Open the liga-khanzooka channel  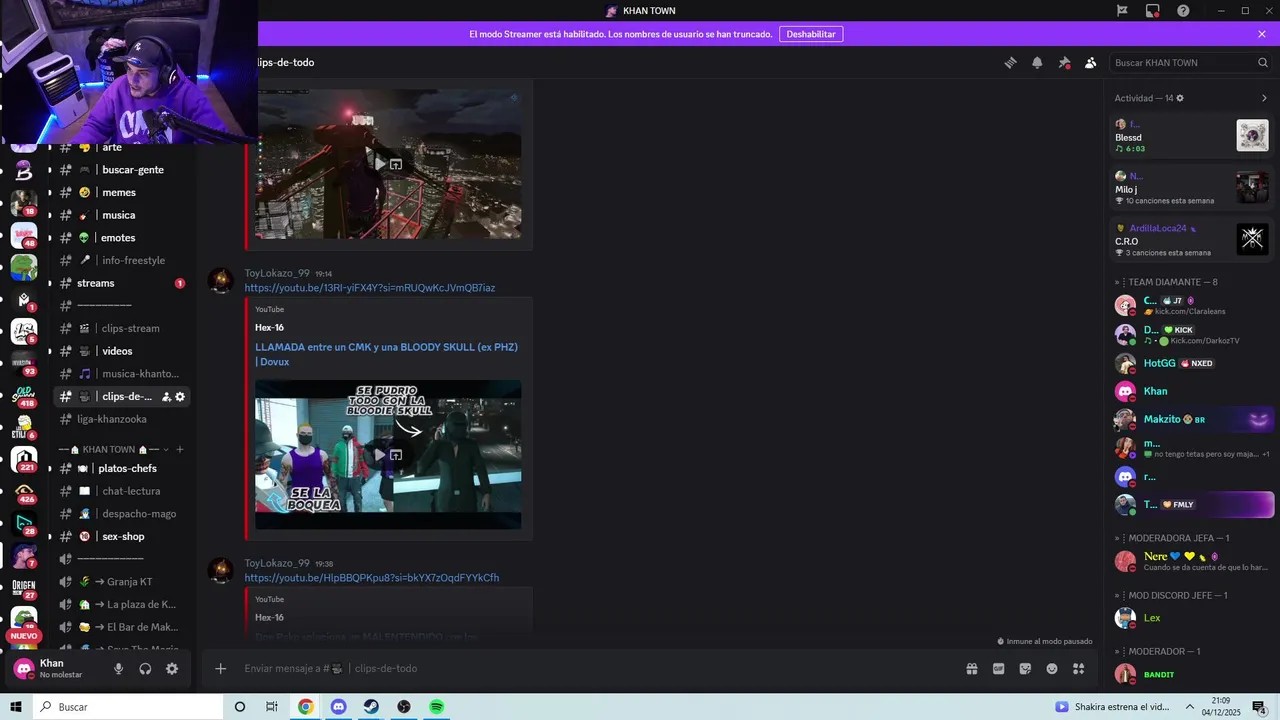click(121, 419)
